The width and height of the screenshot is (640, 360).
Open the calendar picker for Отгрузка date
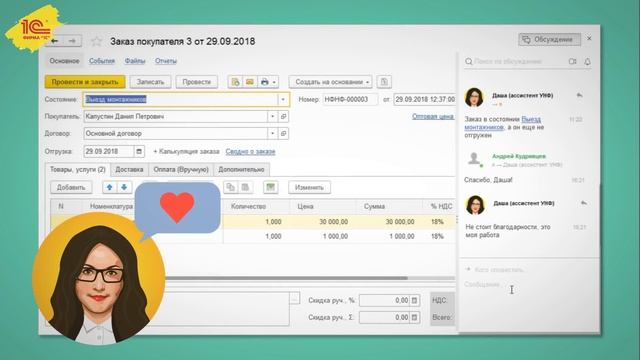[x=139, y=151]
